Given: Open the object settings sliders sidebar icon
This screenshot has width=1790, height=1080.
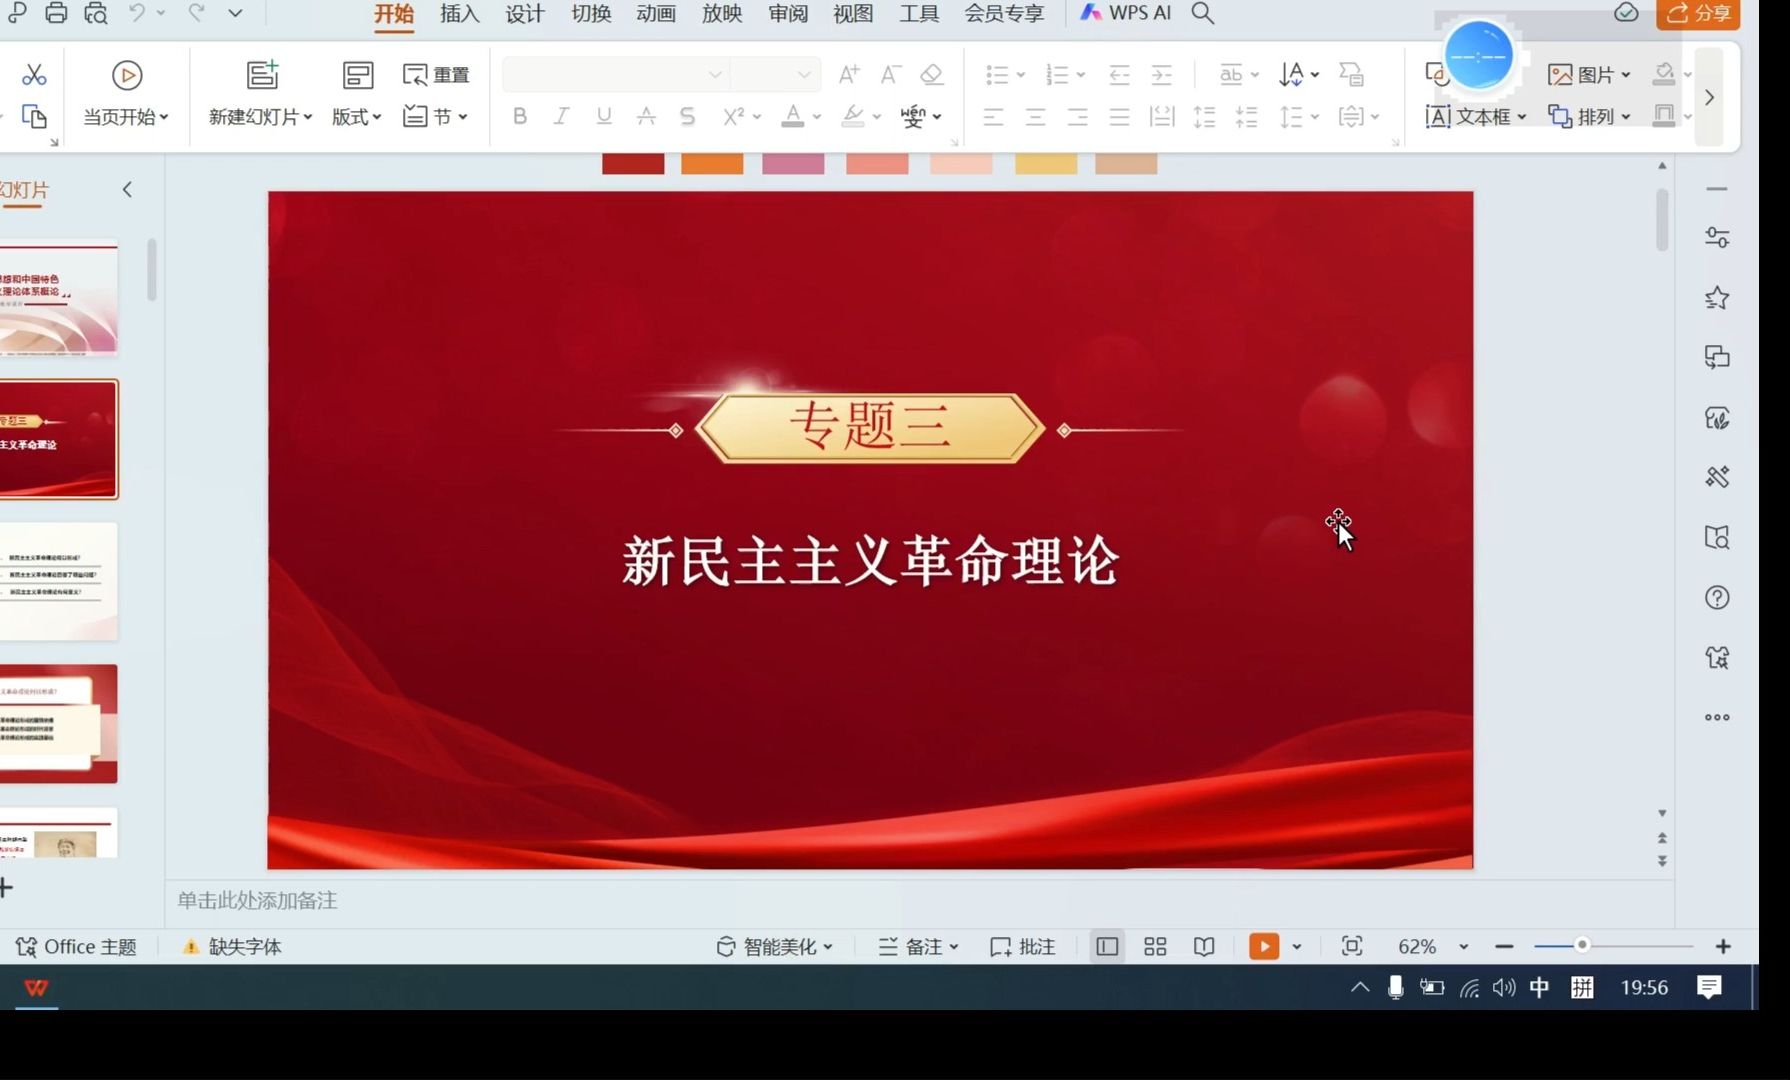Looking at the screenshot, I should pyautogui.click(x=1717, y=237).
